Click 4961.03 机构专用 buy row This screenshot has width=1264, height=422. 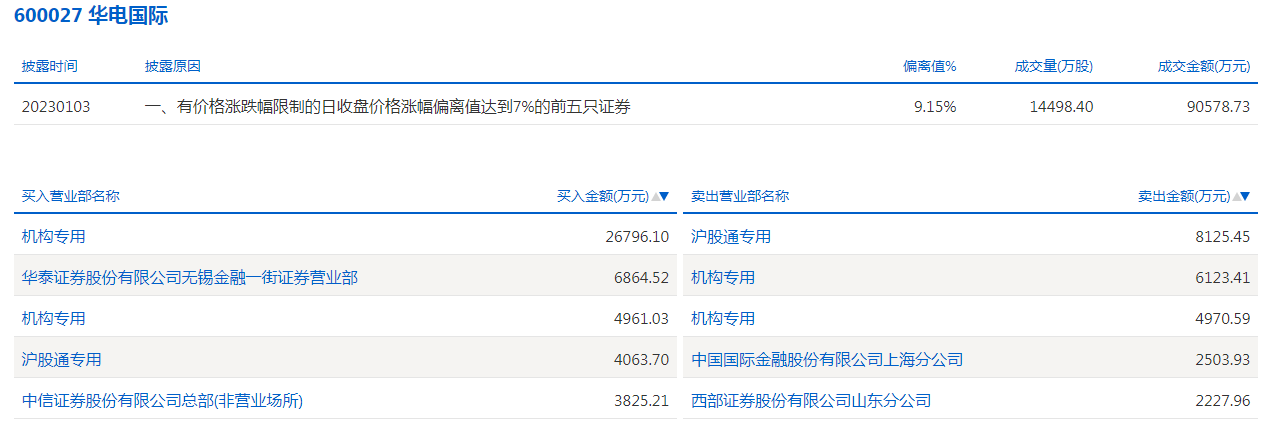[345, 319]
